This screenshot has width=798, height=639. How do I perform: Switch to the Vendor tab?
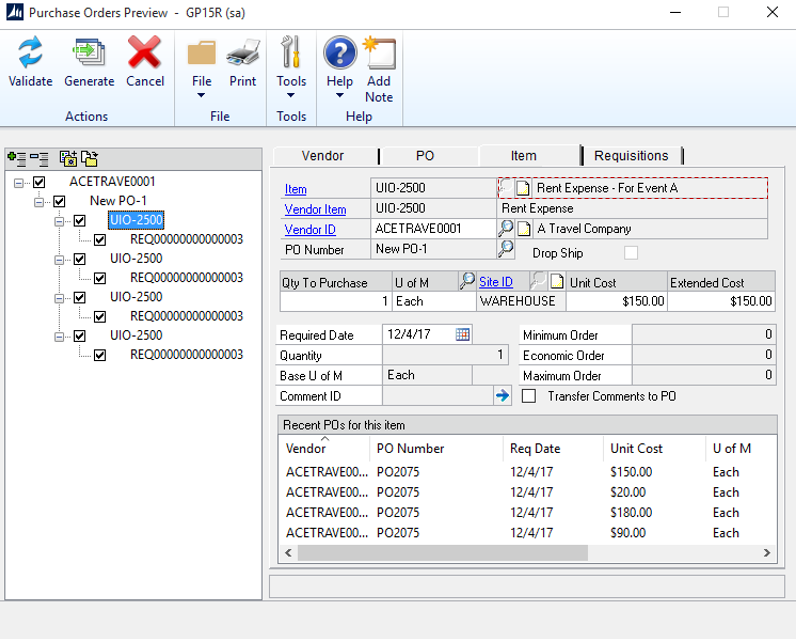click(x=323, y=156)
